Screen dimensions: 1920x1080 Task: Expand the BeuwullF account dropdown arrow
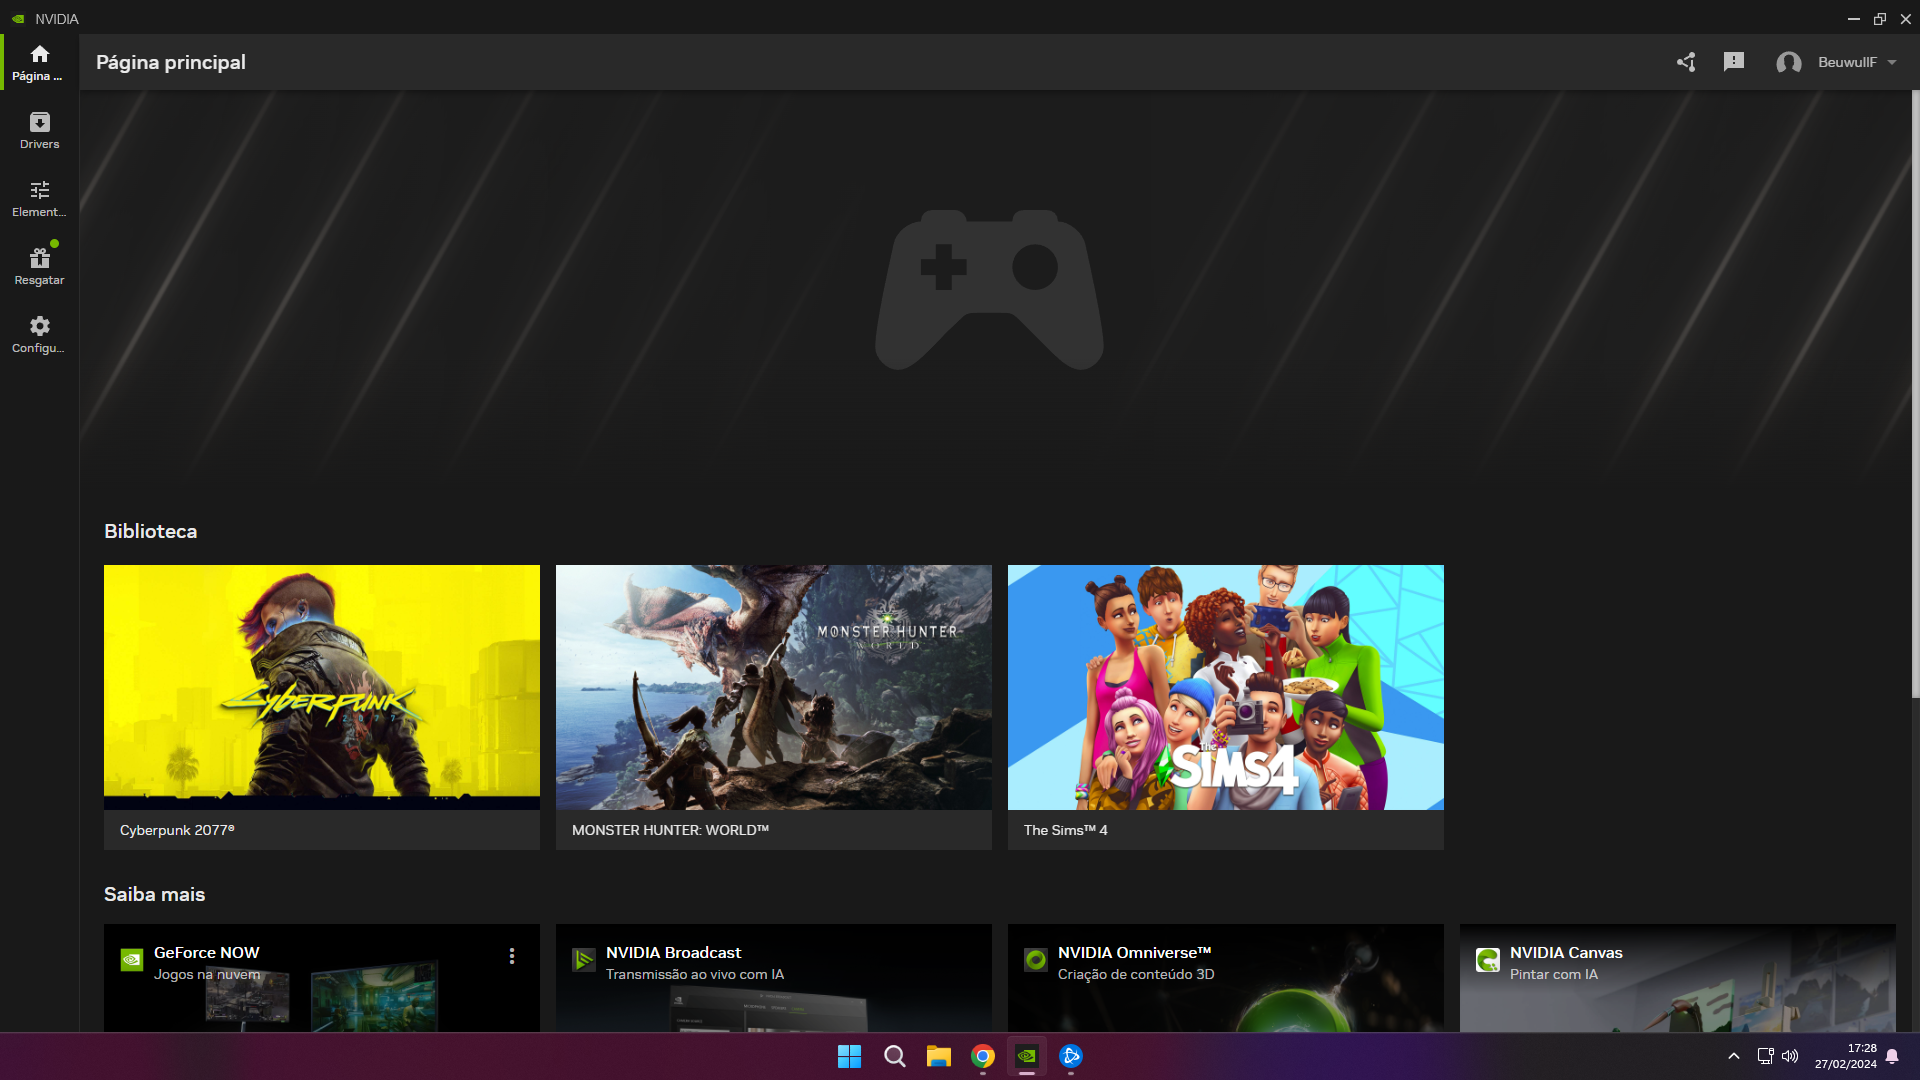click(1892, 62)
